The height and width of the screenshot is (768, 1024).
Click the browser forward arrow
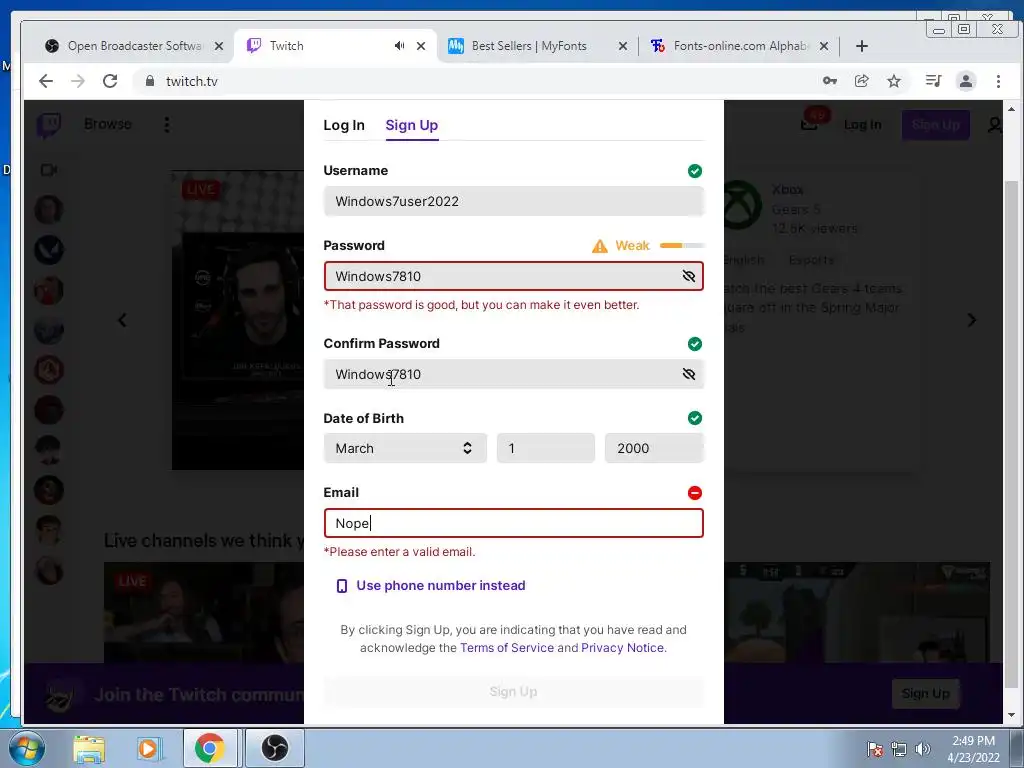(x=78, y=81)
